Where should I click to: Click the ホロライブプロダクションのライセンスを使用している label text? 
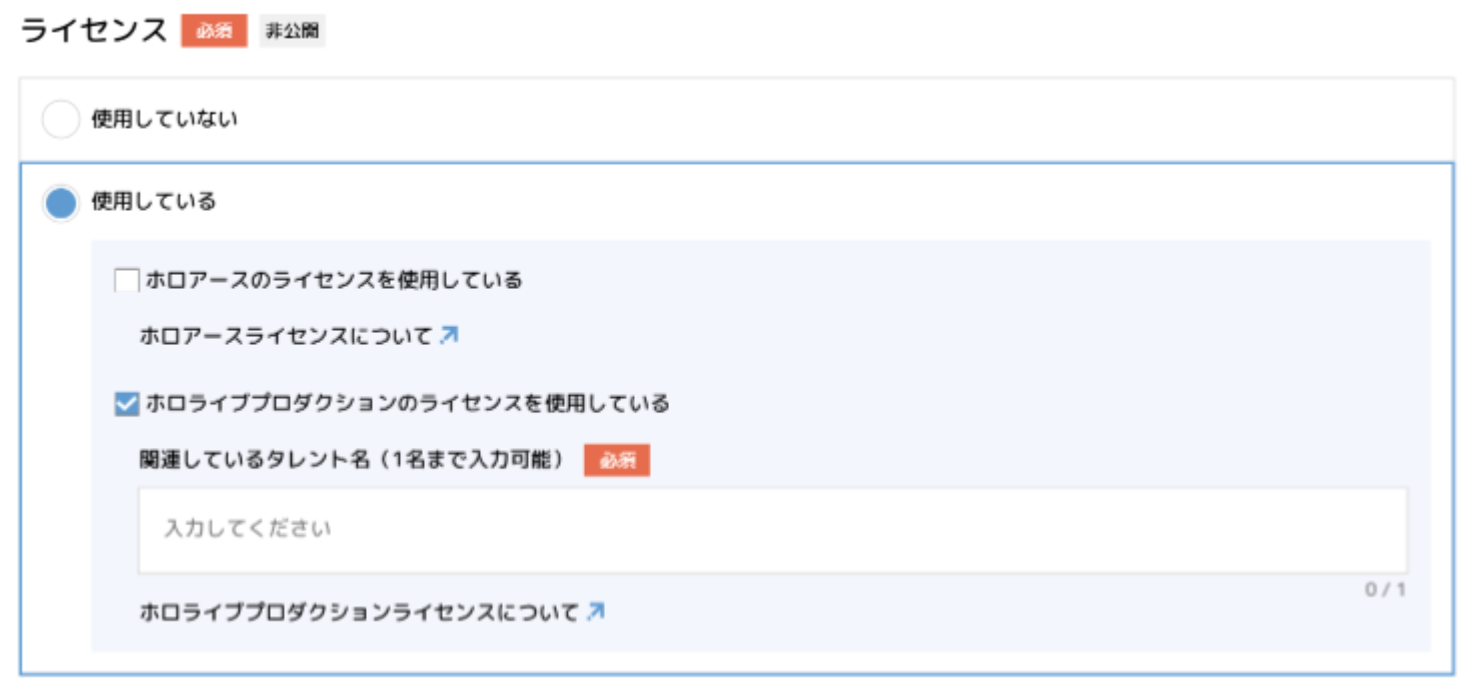pyautogui.click(x=407, y=404)
